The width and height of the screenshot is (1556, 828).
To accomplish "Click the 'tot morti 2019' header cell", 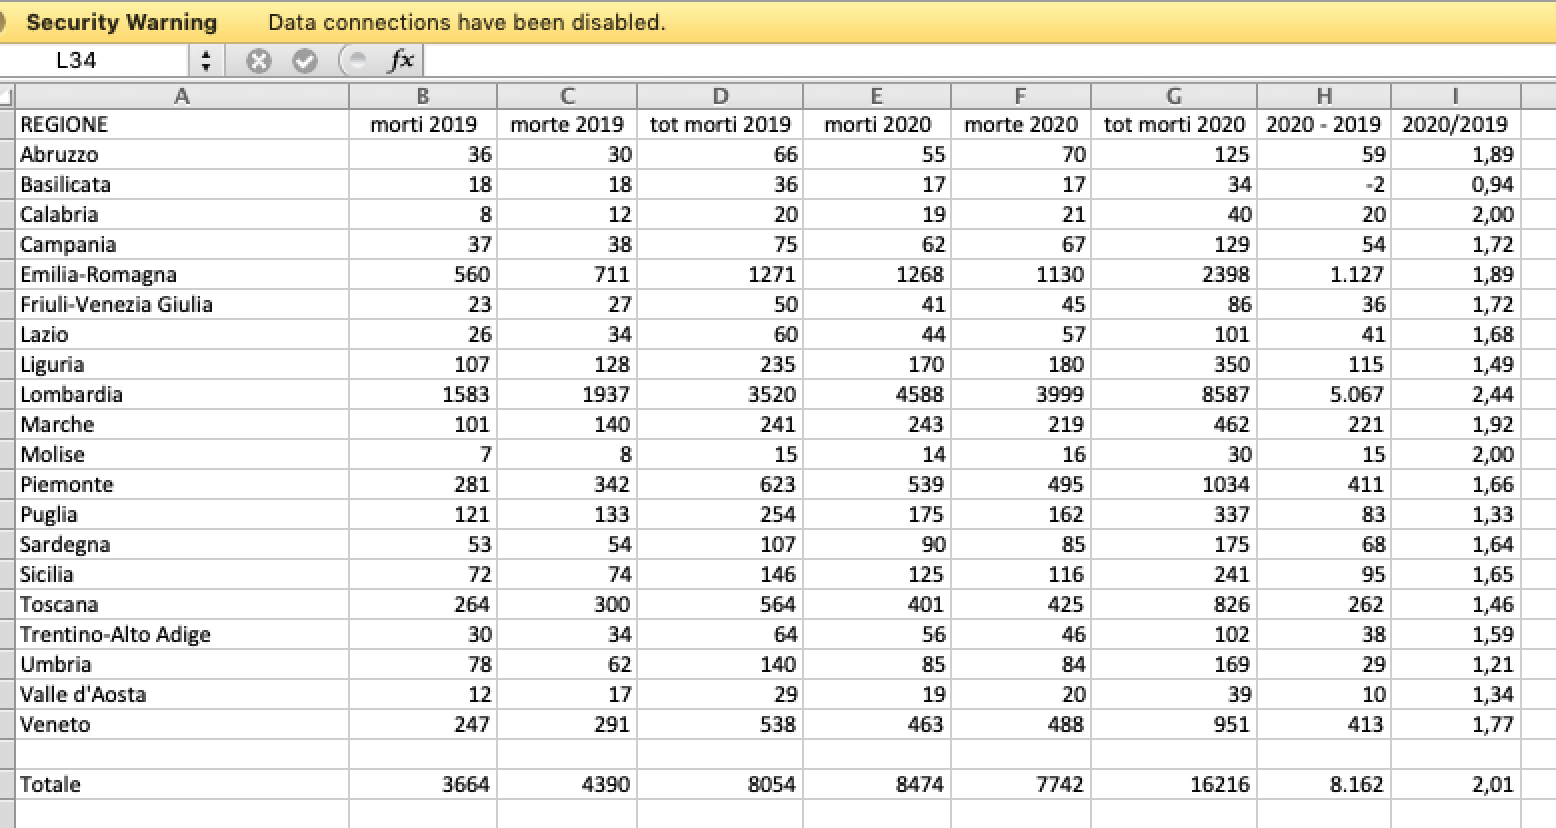I will 720,124.
